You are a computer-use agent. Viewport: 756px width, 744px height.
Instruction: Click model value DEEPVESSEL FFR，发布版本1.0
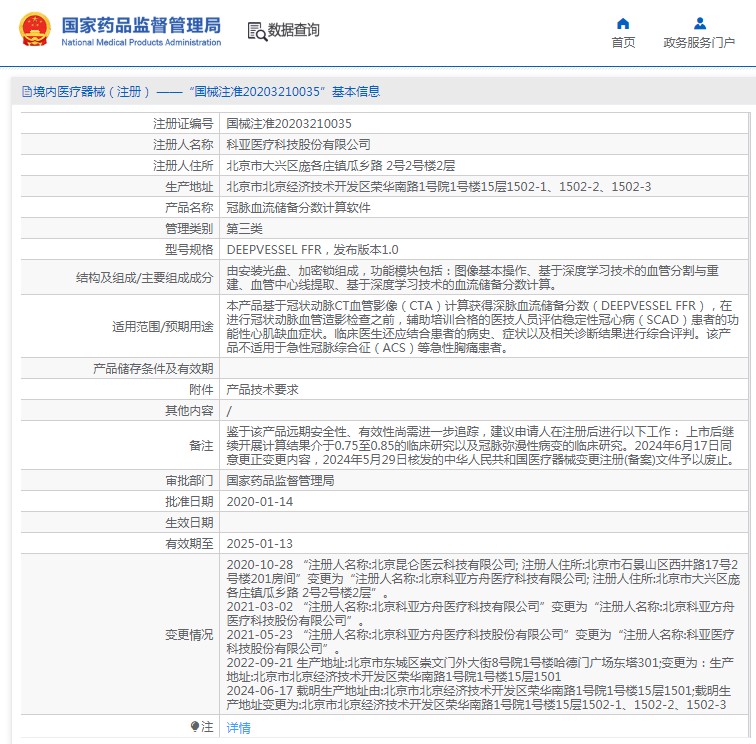pos(312,250)
